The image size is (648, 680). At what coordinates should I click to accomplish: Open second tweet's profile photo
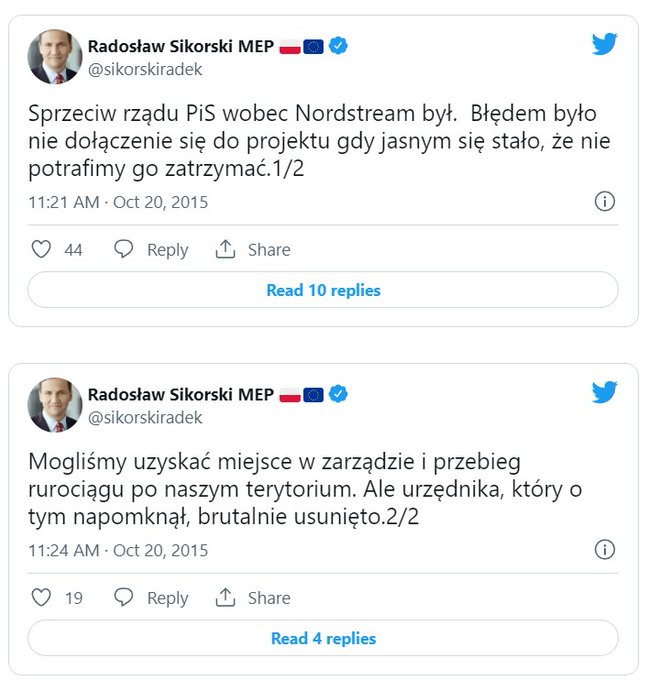pos(54,404)
